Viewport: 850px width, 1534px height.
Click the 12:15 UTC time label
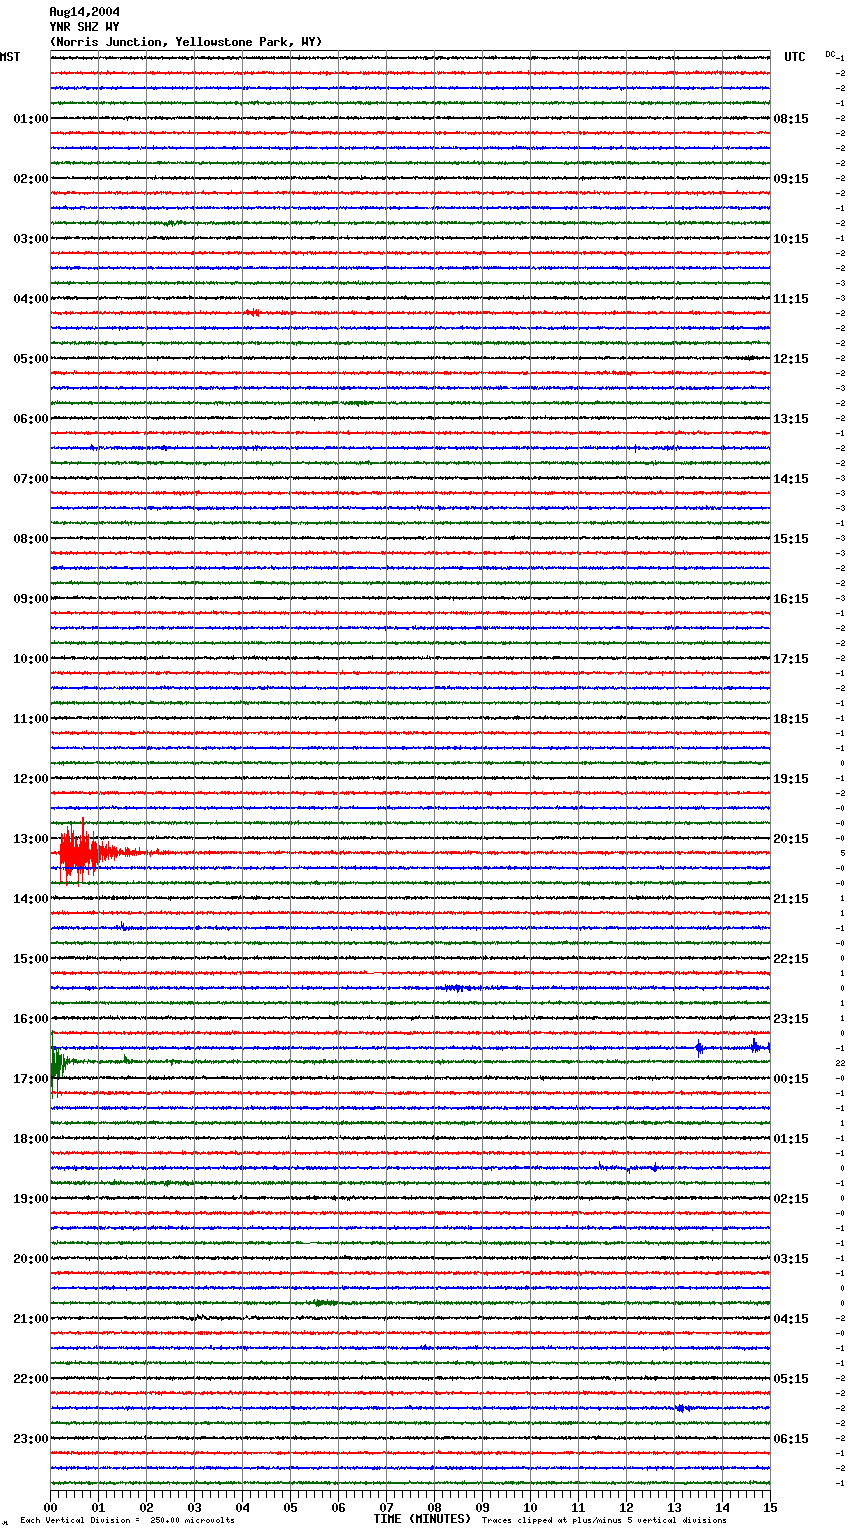pyautogui.click(x=791, y=359)
